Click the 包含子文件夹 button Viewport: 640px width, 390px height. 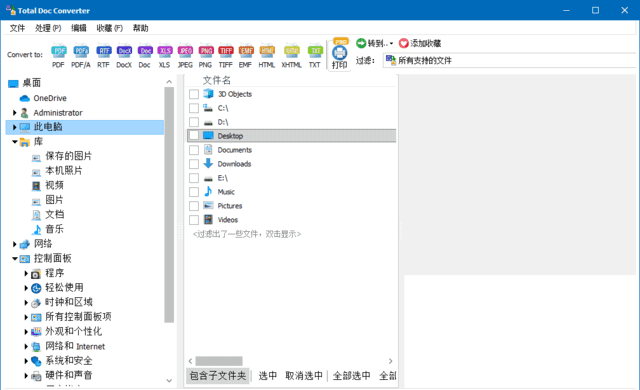click(218, 376)
